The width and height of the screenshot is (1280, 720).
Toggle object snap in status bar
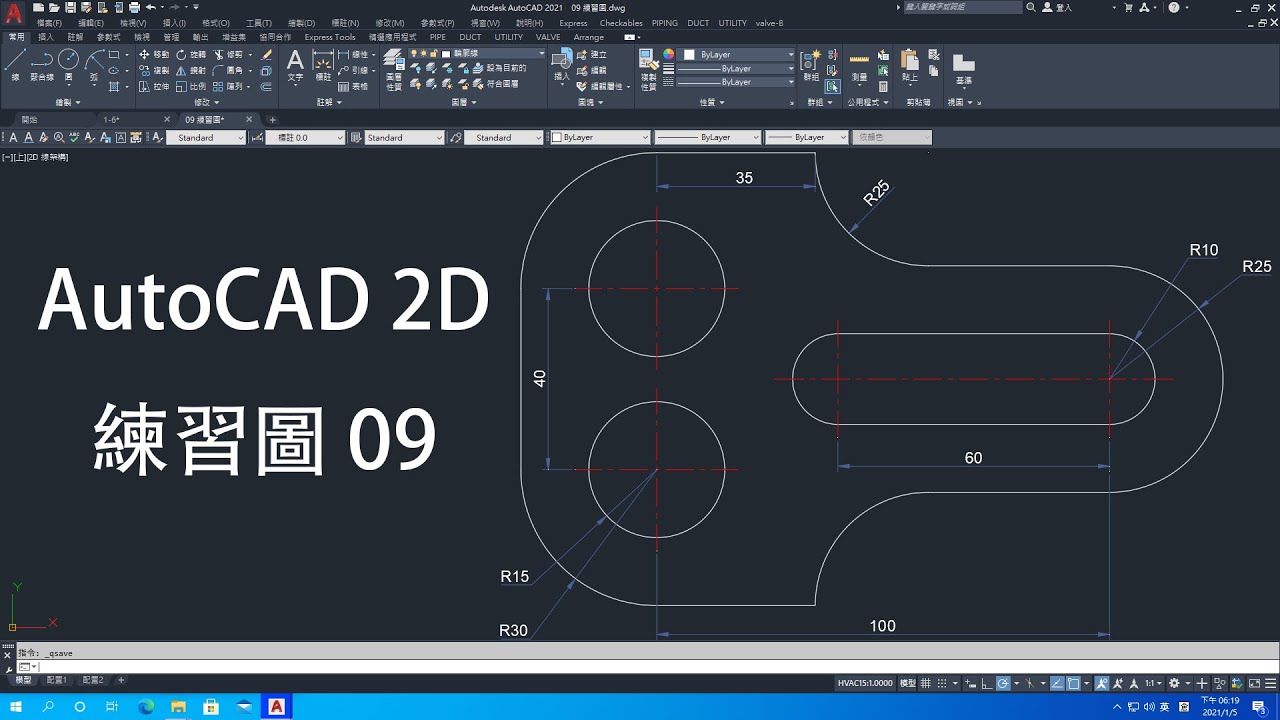click(x=1073, y=683)
